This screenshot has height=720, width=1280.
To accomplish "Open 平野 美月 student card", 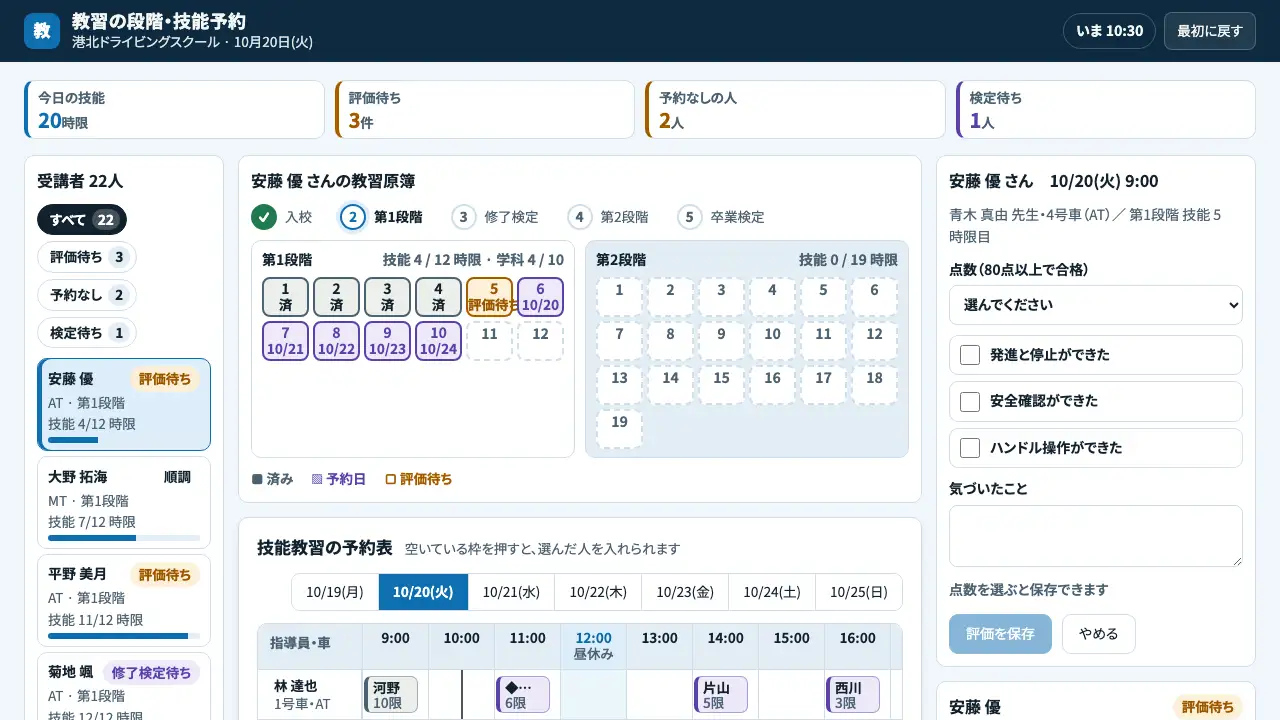I will tap(124, 601).
